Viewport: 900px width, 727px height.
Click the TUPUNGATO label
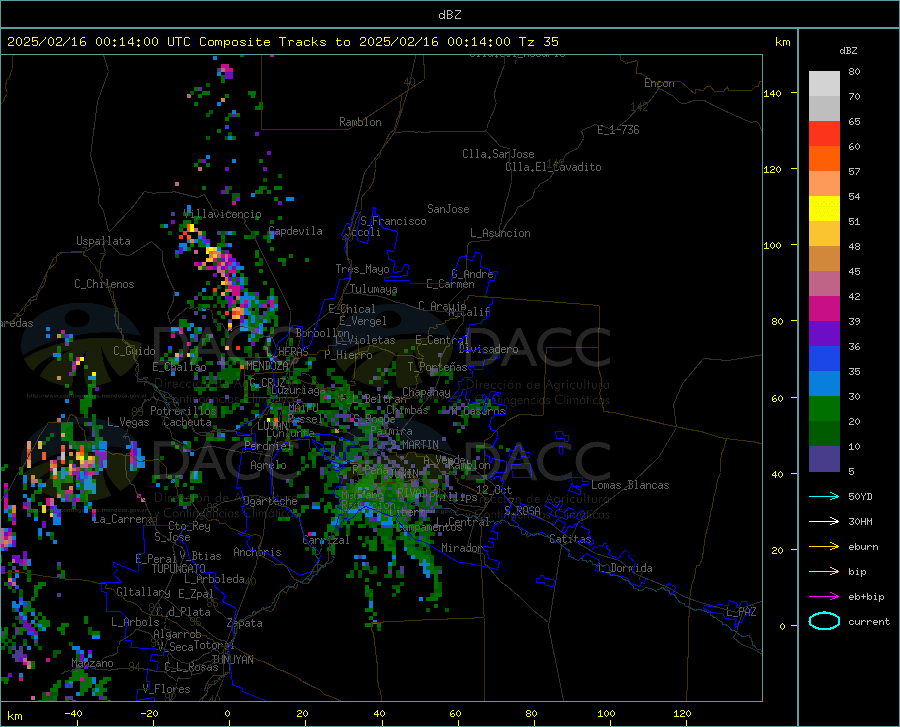[x=179, y=569]
